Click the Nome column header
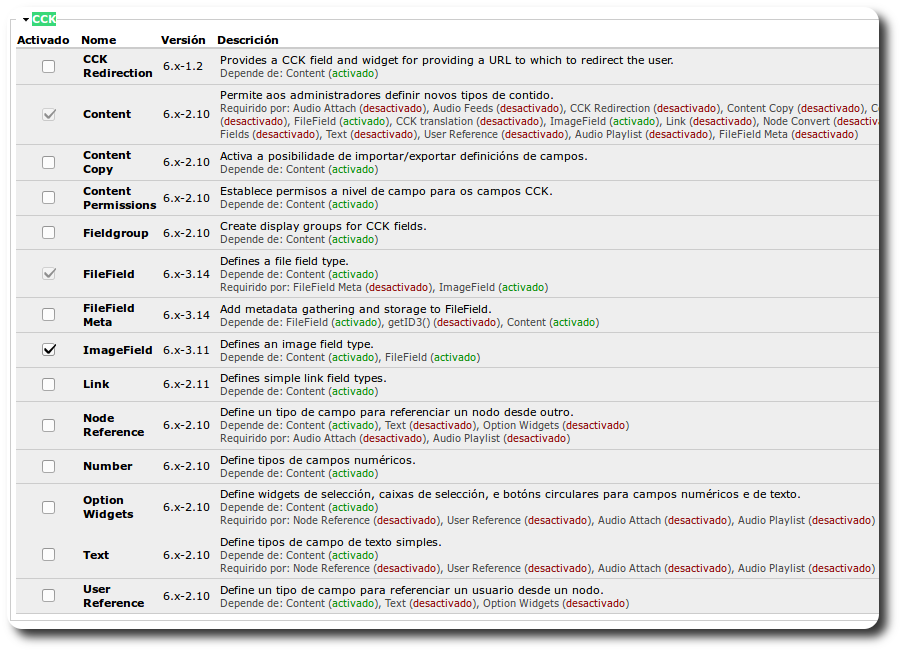The image size is (902, 652). click(x=98, y=40)
